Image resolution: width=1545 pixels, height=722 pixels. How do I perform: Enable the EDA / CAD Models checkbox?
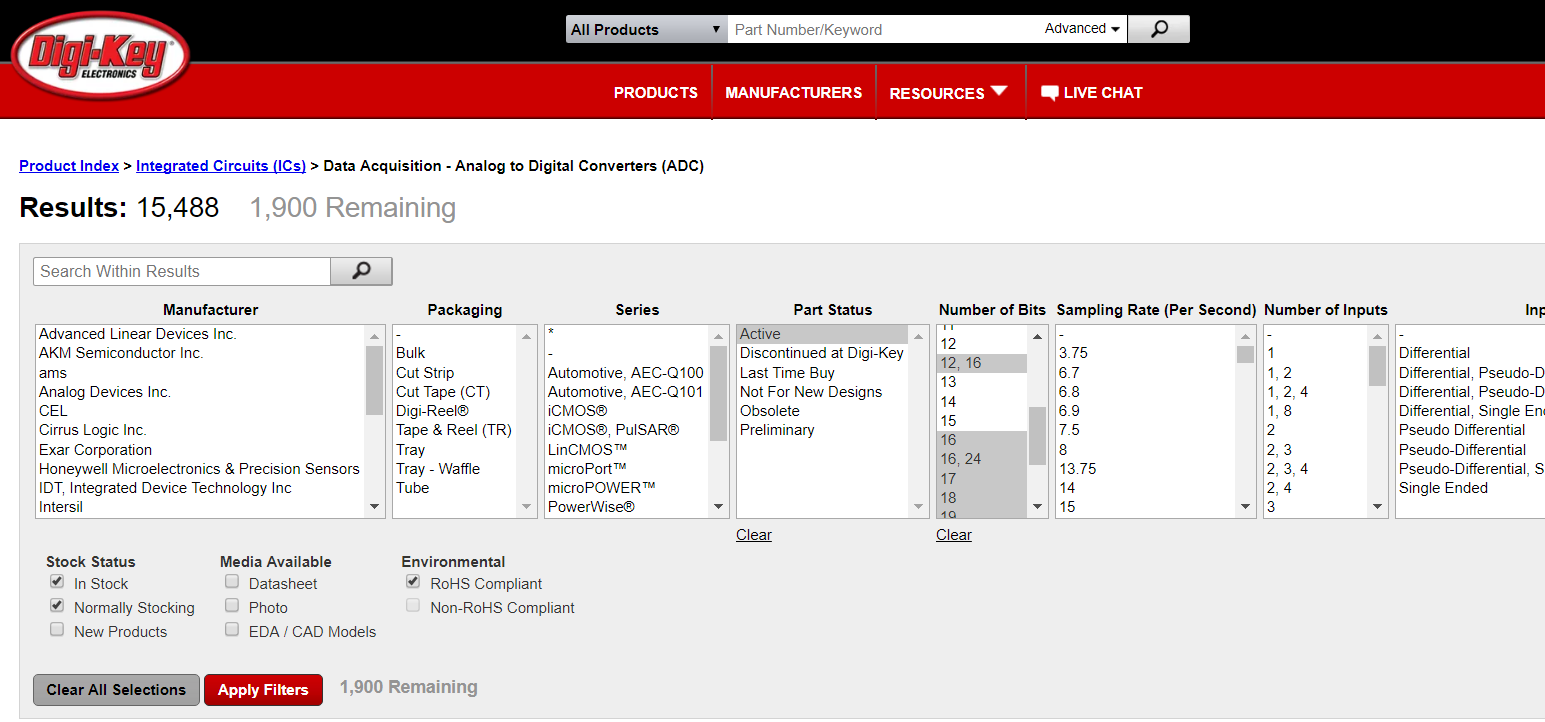232,630
